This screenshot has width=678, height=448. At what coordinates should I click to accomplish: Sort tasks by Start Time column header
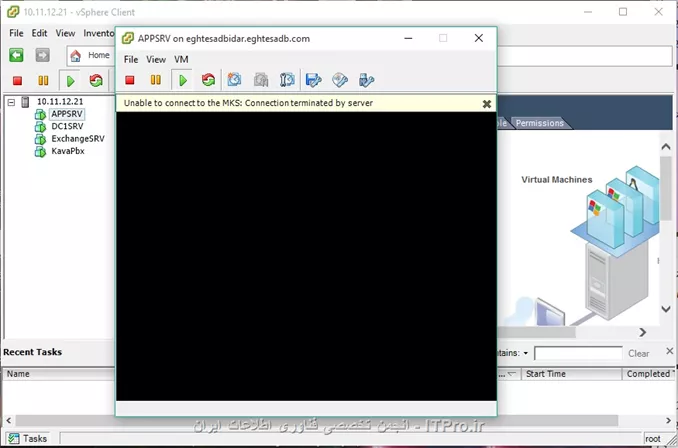coord(571,374)
